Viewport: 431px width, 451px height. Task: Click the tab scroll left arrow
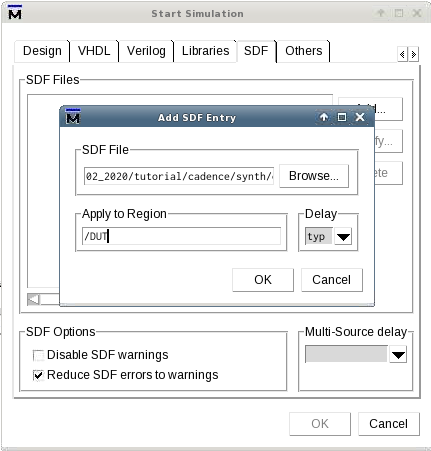(x=402, y=54)
